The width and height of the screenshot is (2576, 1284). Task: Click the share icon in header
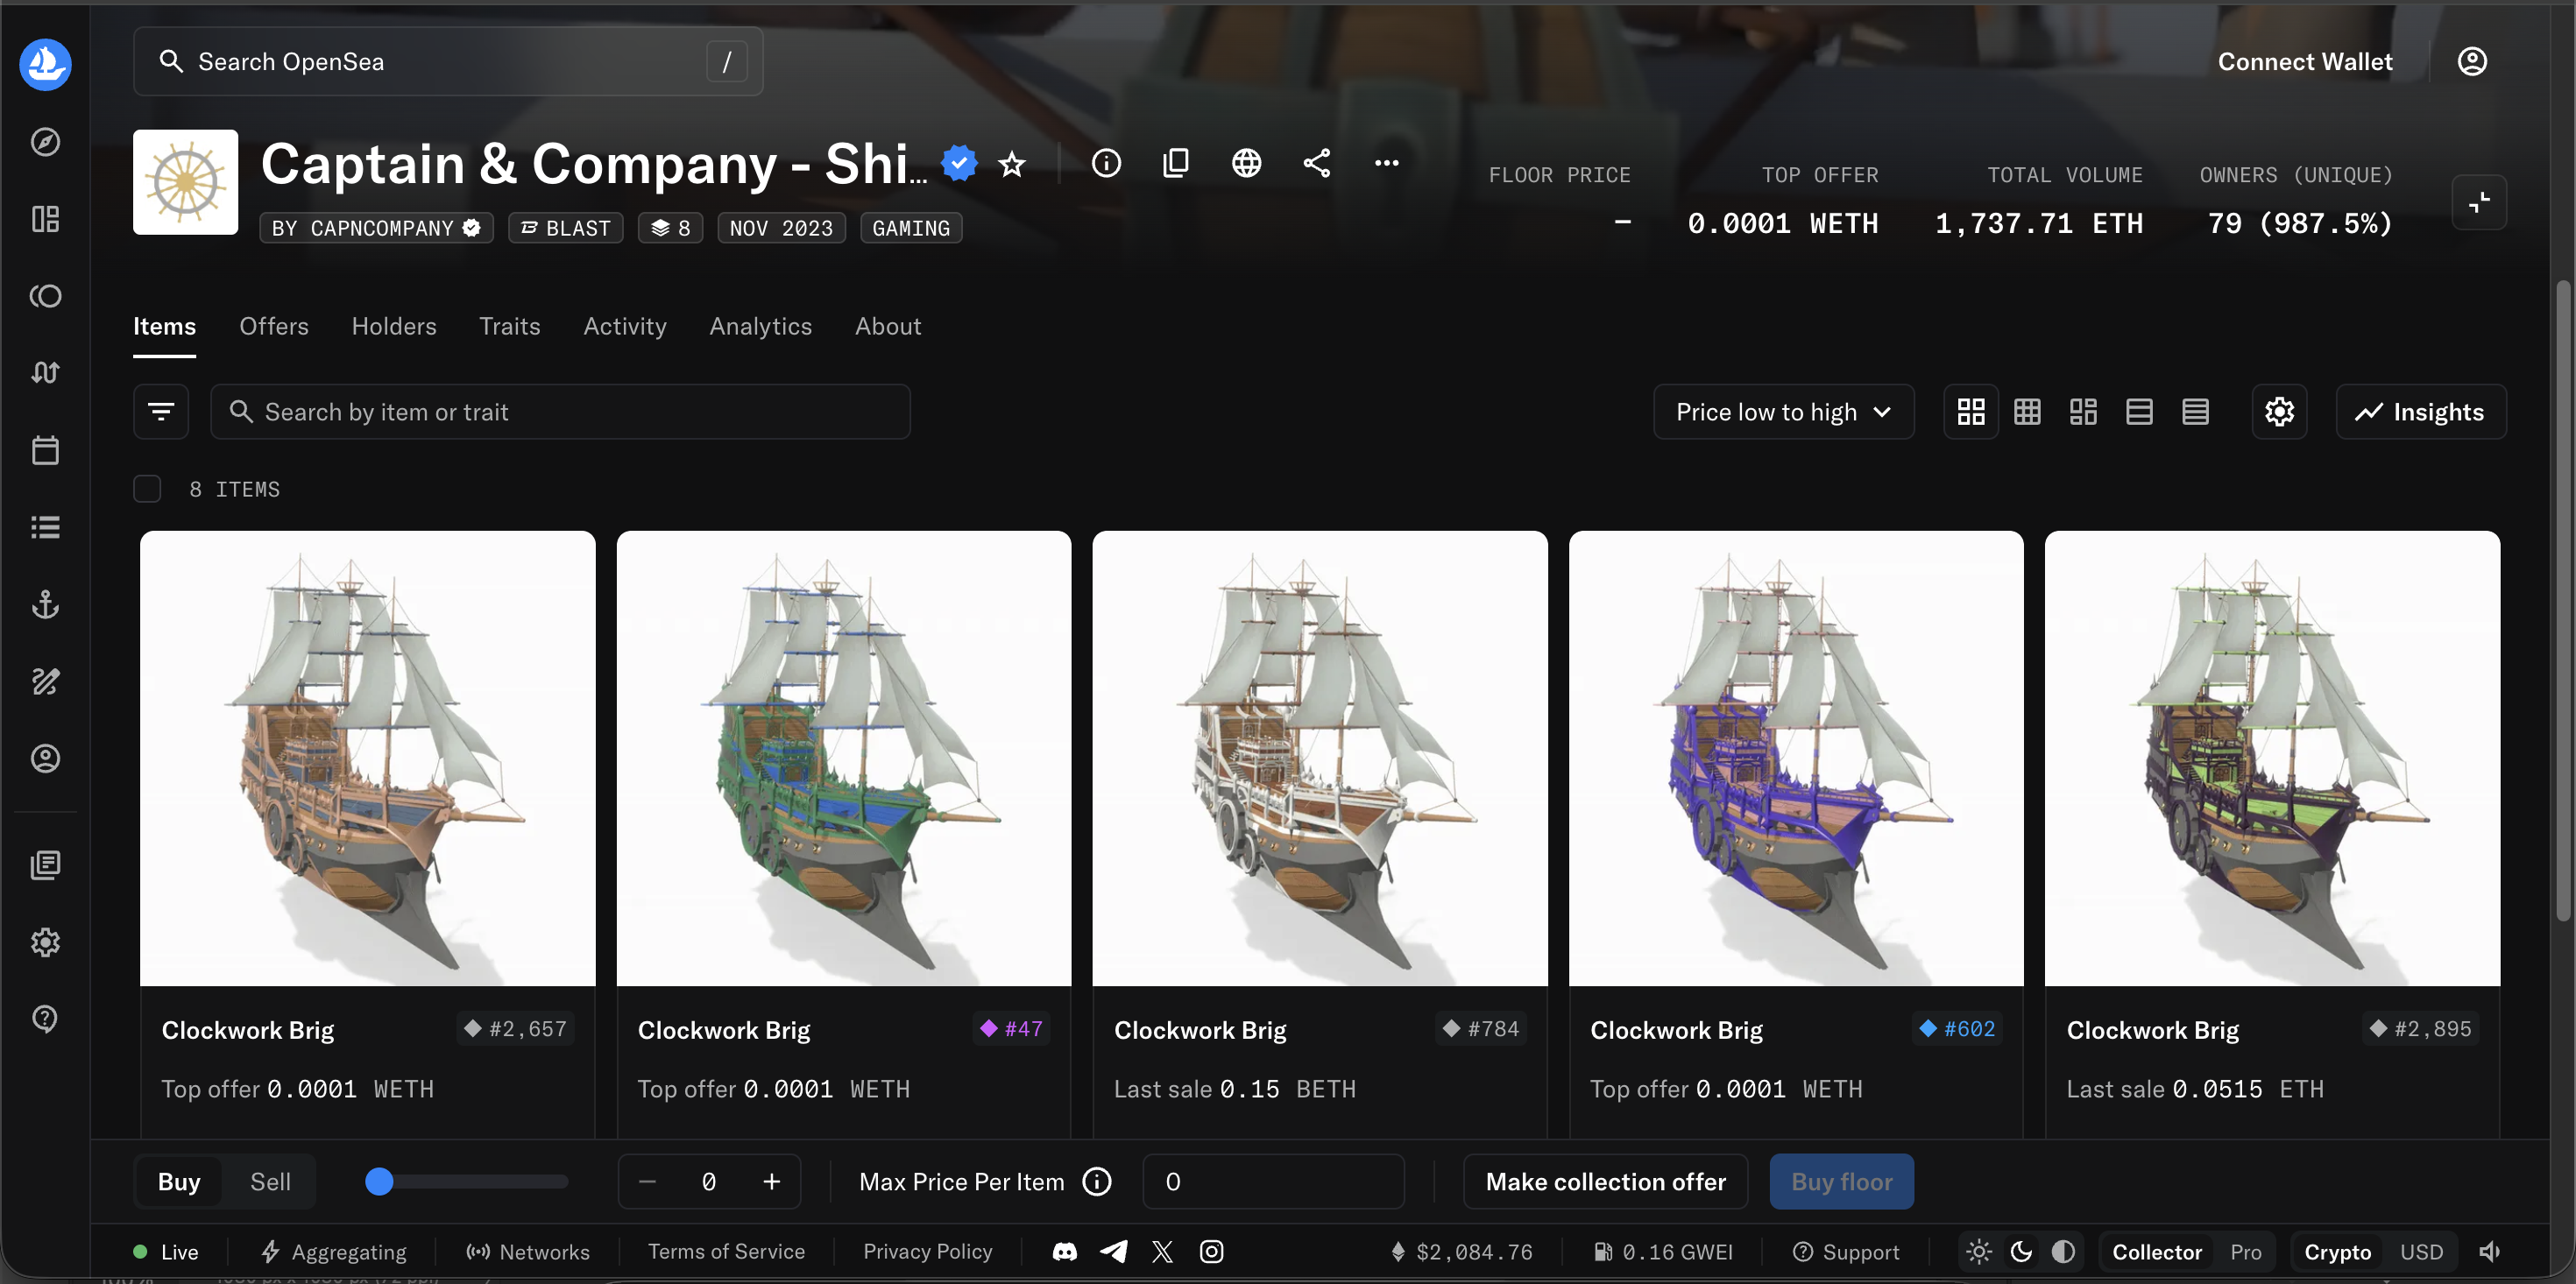[1316, 163]
